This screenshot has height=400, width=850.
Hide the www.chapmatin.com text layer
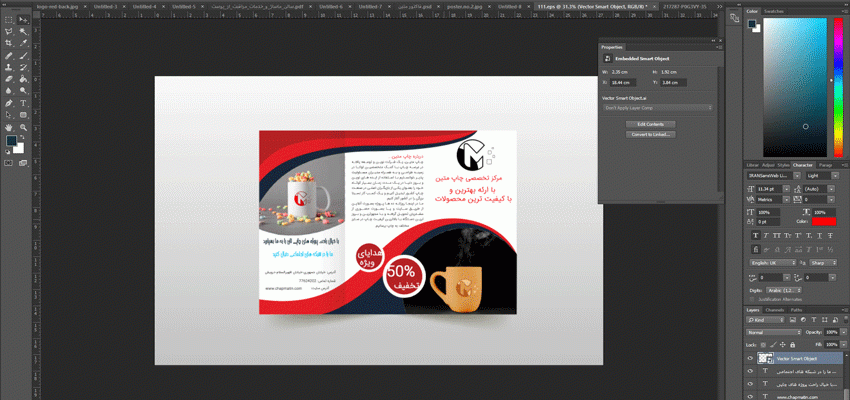pos(750,396)
